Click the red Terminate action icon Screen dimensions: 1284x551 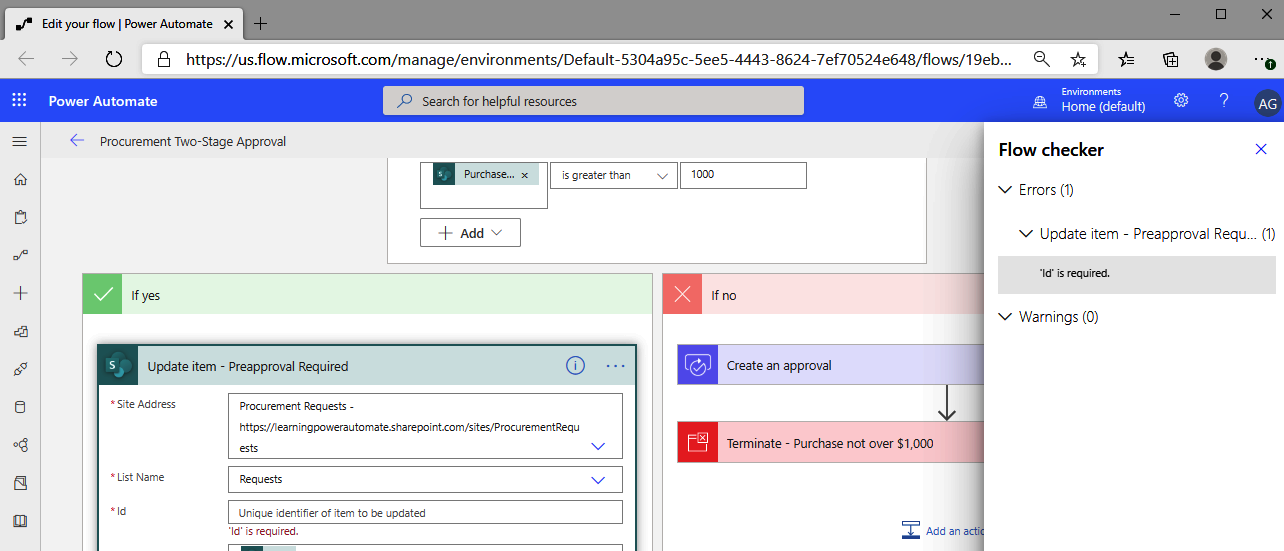point(697,442)
